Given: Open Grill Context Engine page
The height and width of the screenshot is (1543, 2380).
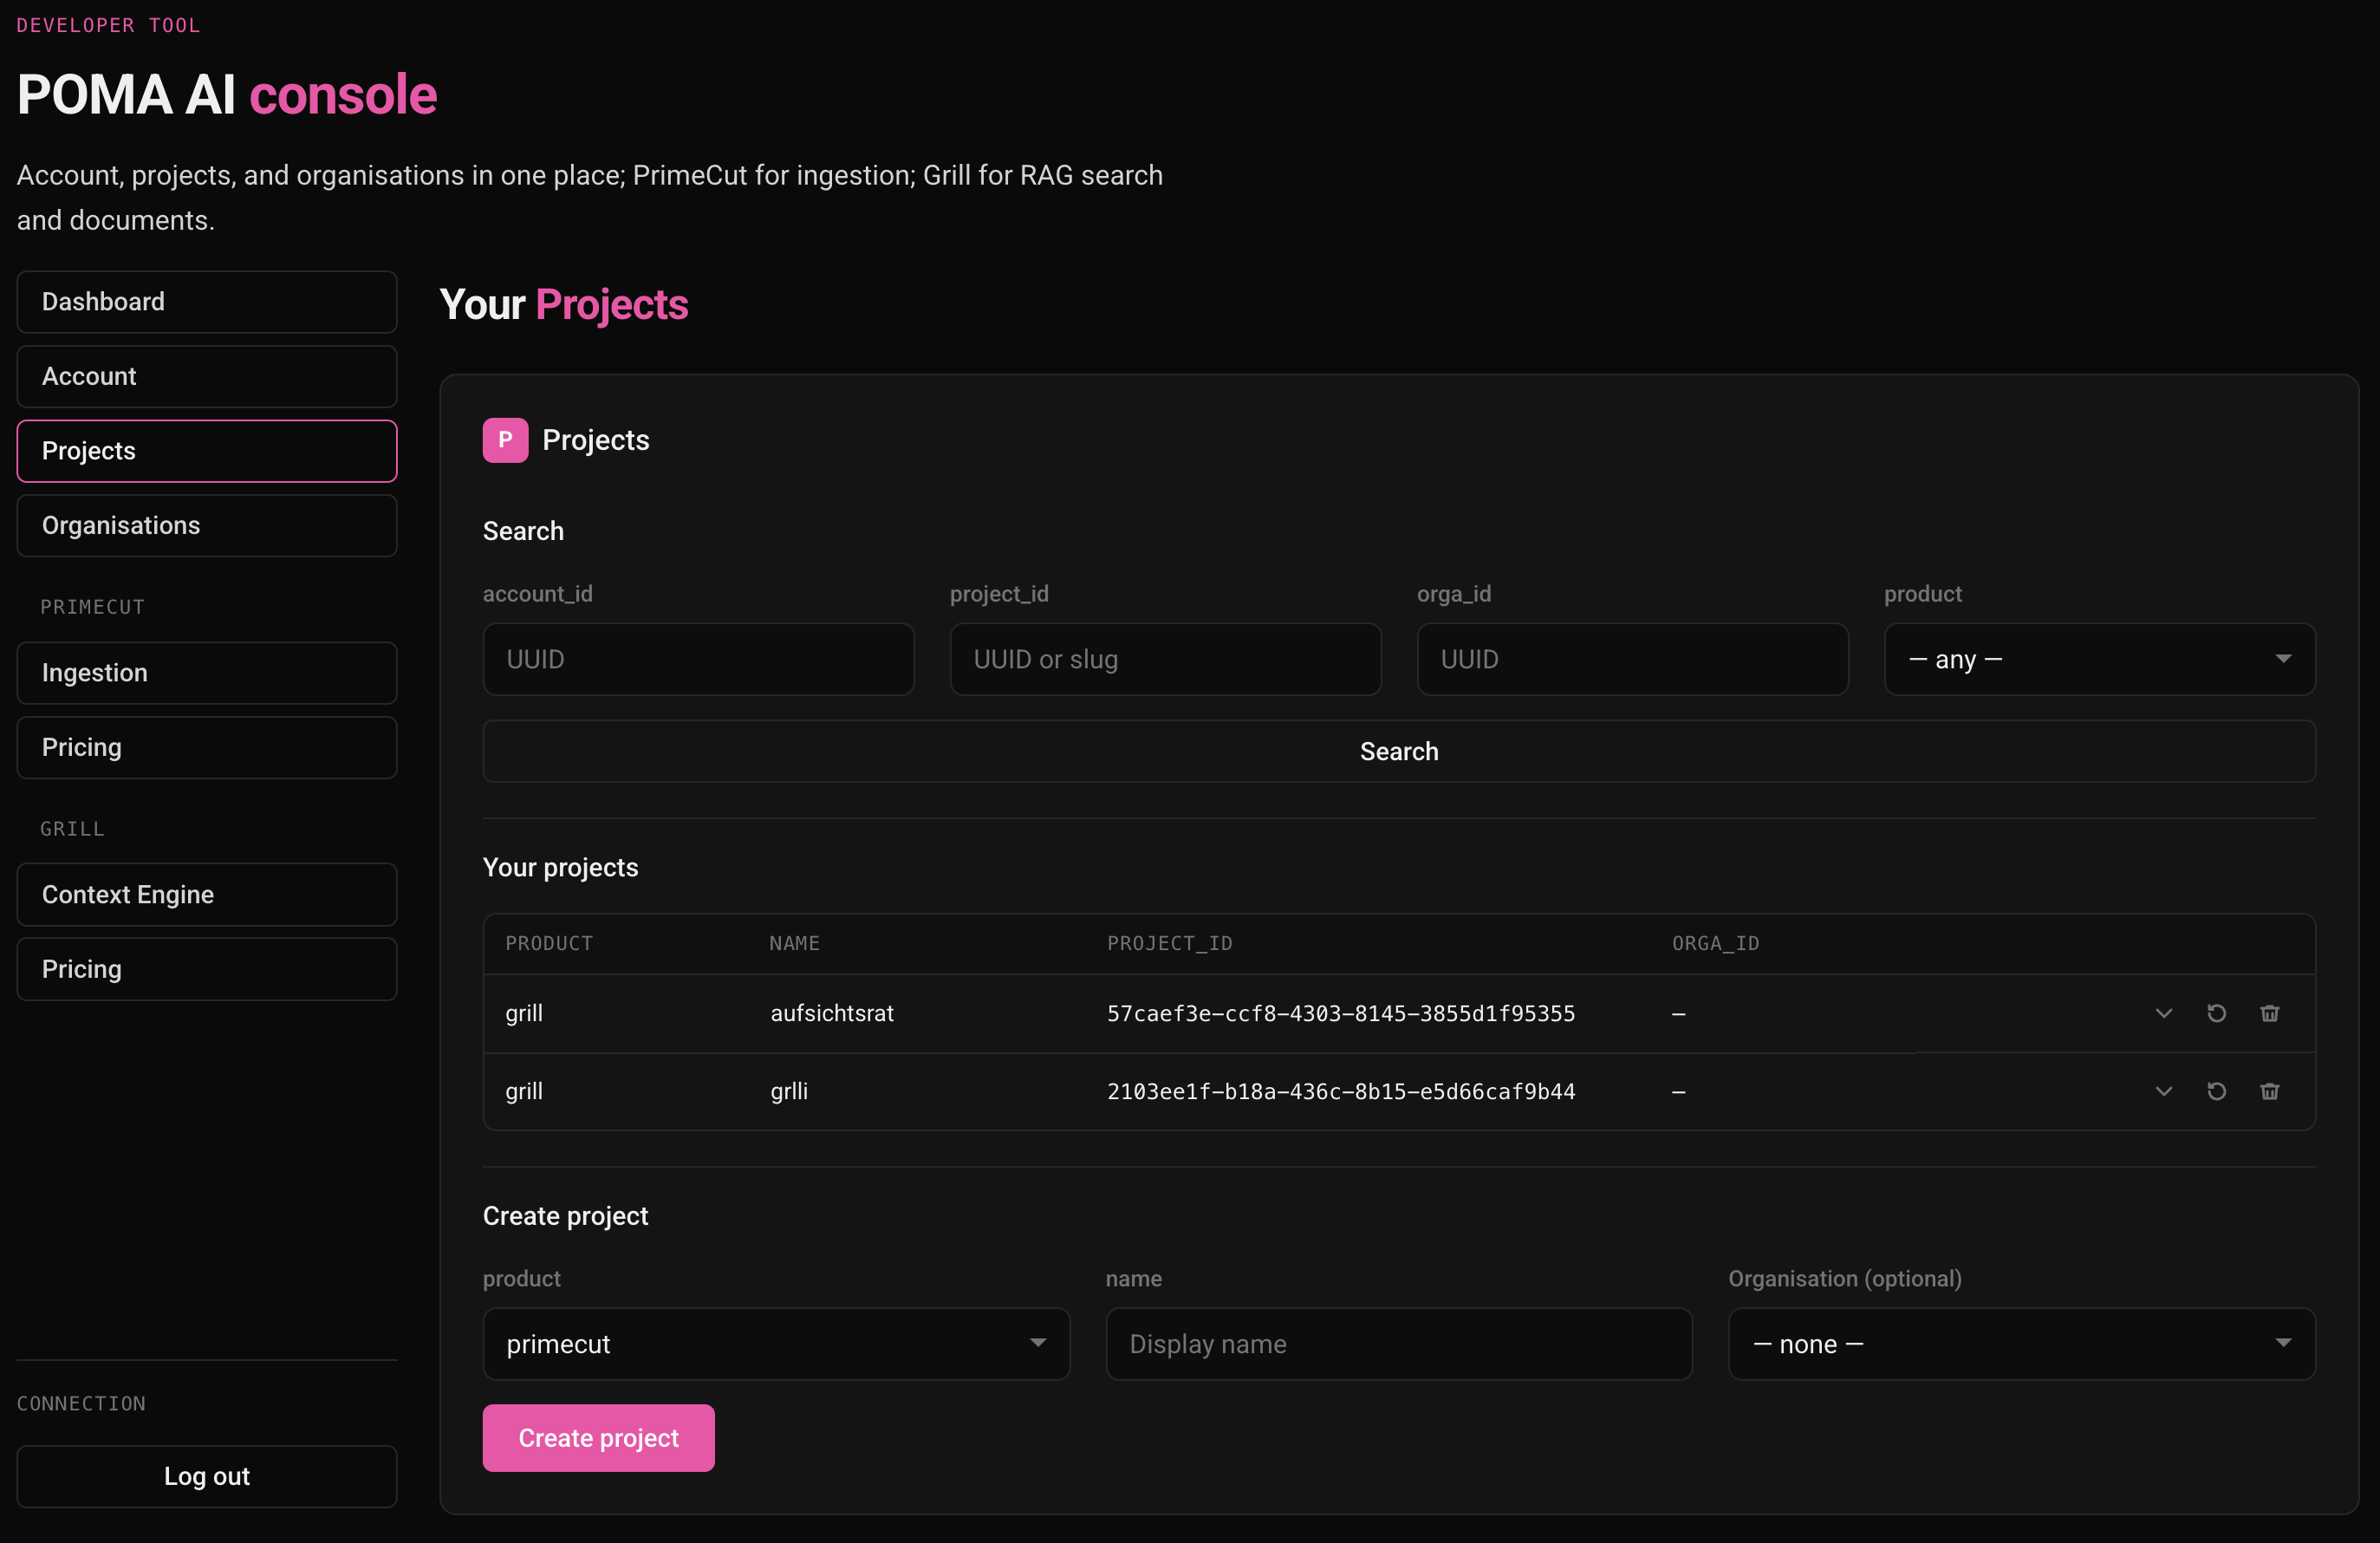Looking at the screenshot, I should coord(207,894).
